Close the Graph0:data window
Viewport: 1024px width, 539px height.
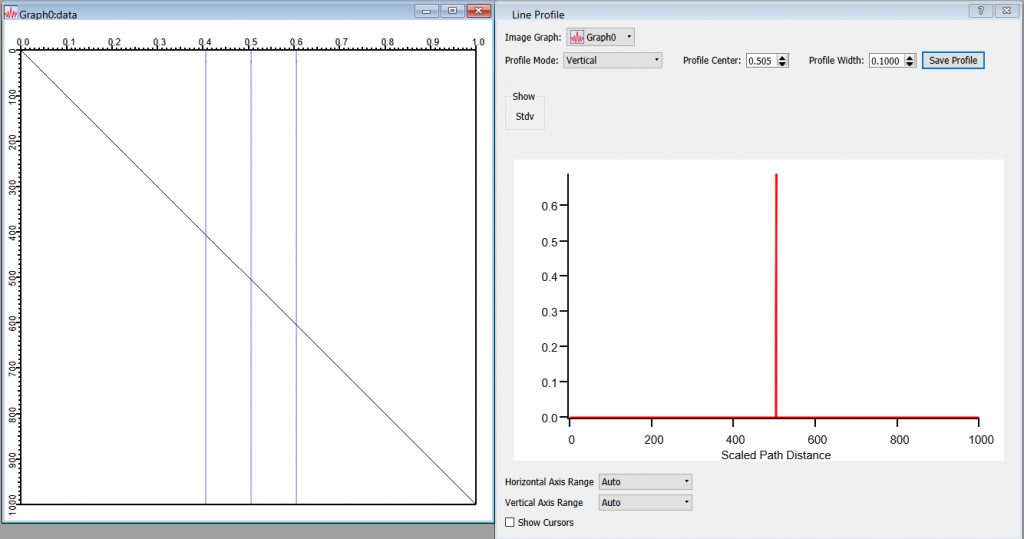pyautogui.click(x=479, y=10)
